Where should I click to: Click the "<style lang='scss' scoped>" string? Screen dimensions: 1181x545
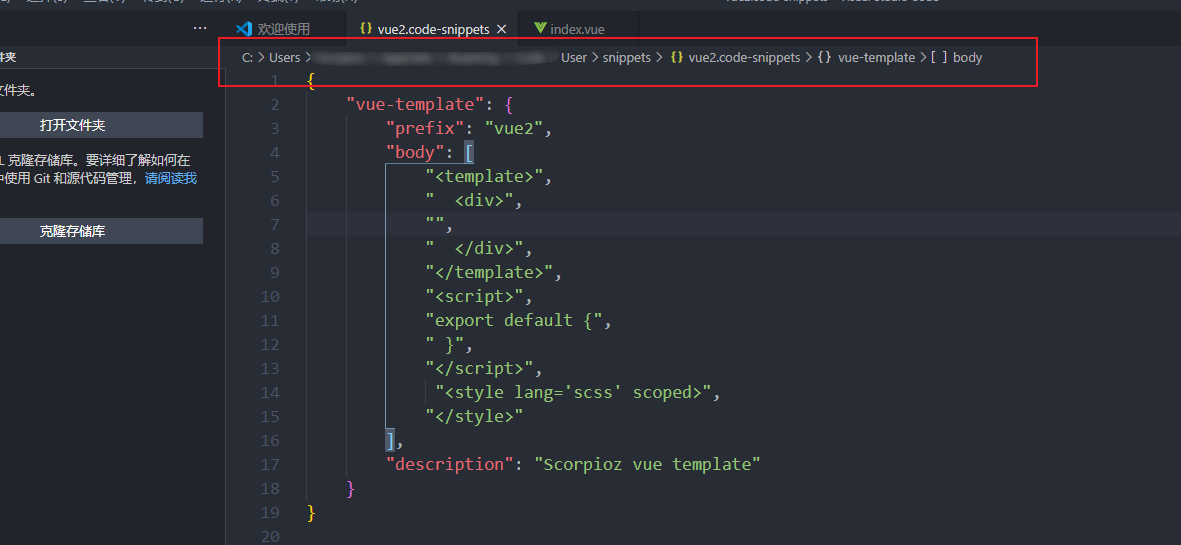pos(572,392)
